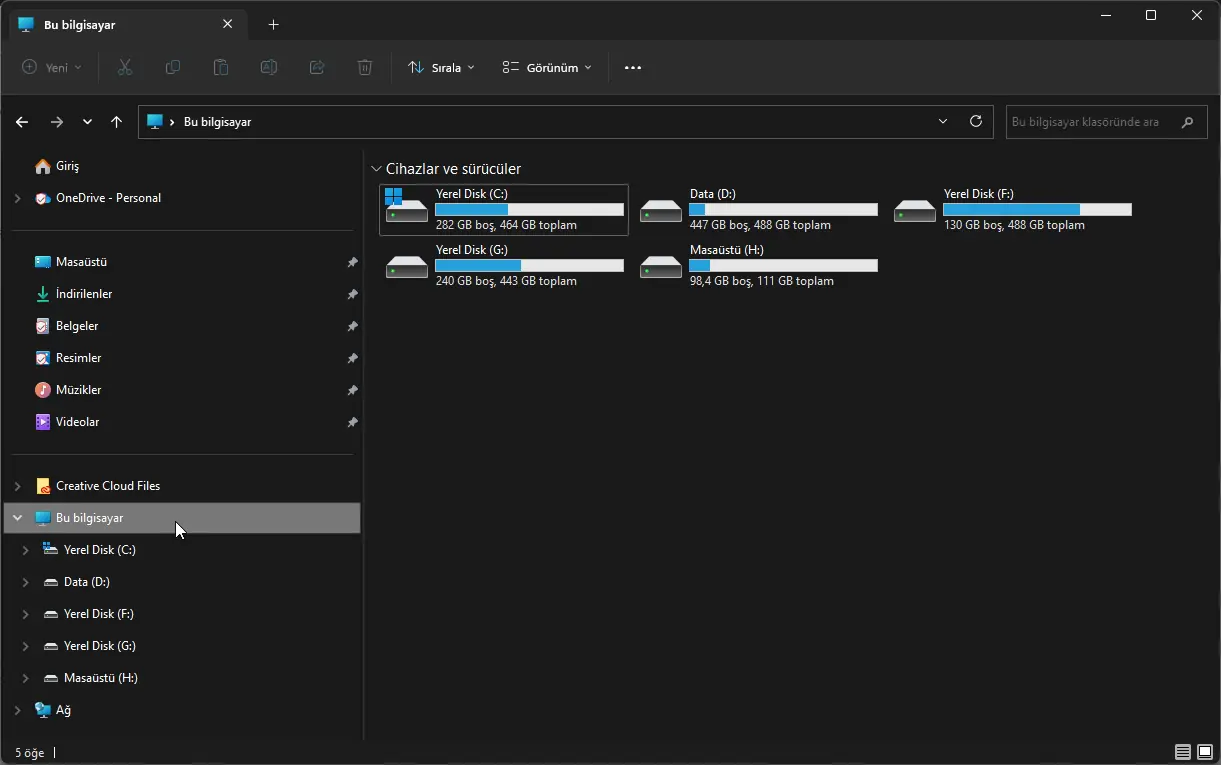Screen dimensions: 1221x765
Task: Collapse the Cihazlar ve sürücüler section
Action: click(x=377, y=168)
